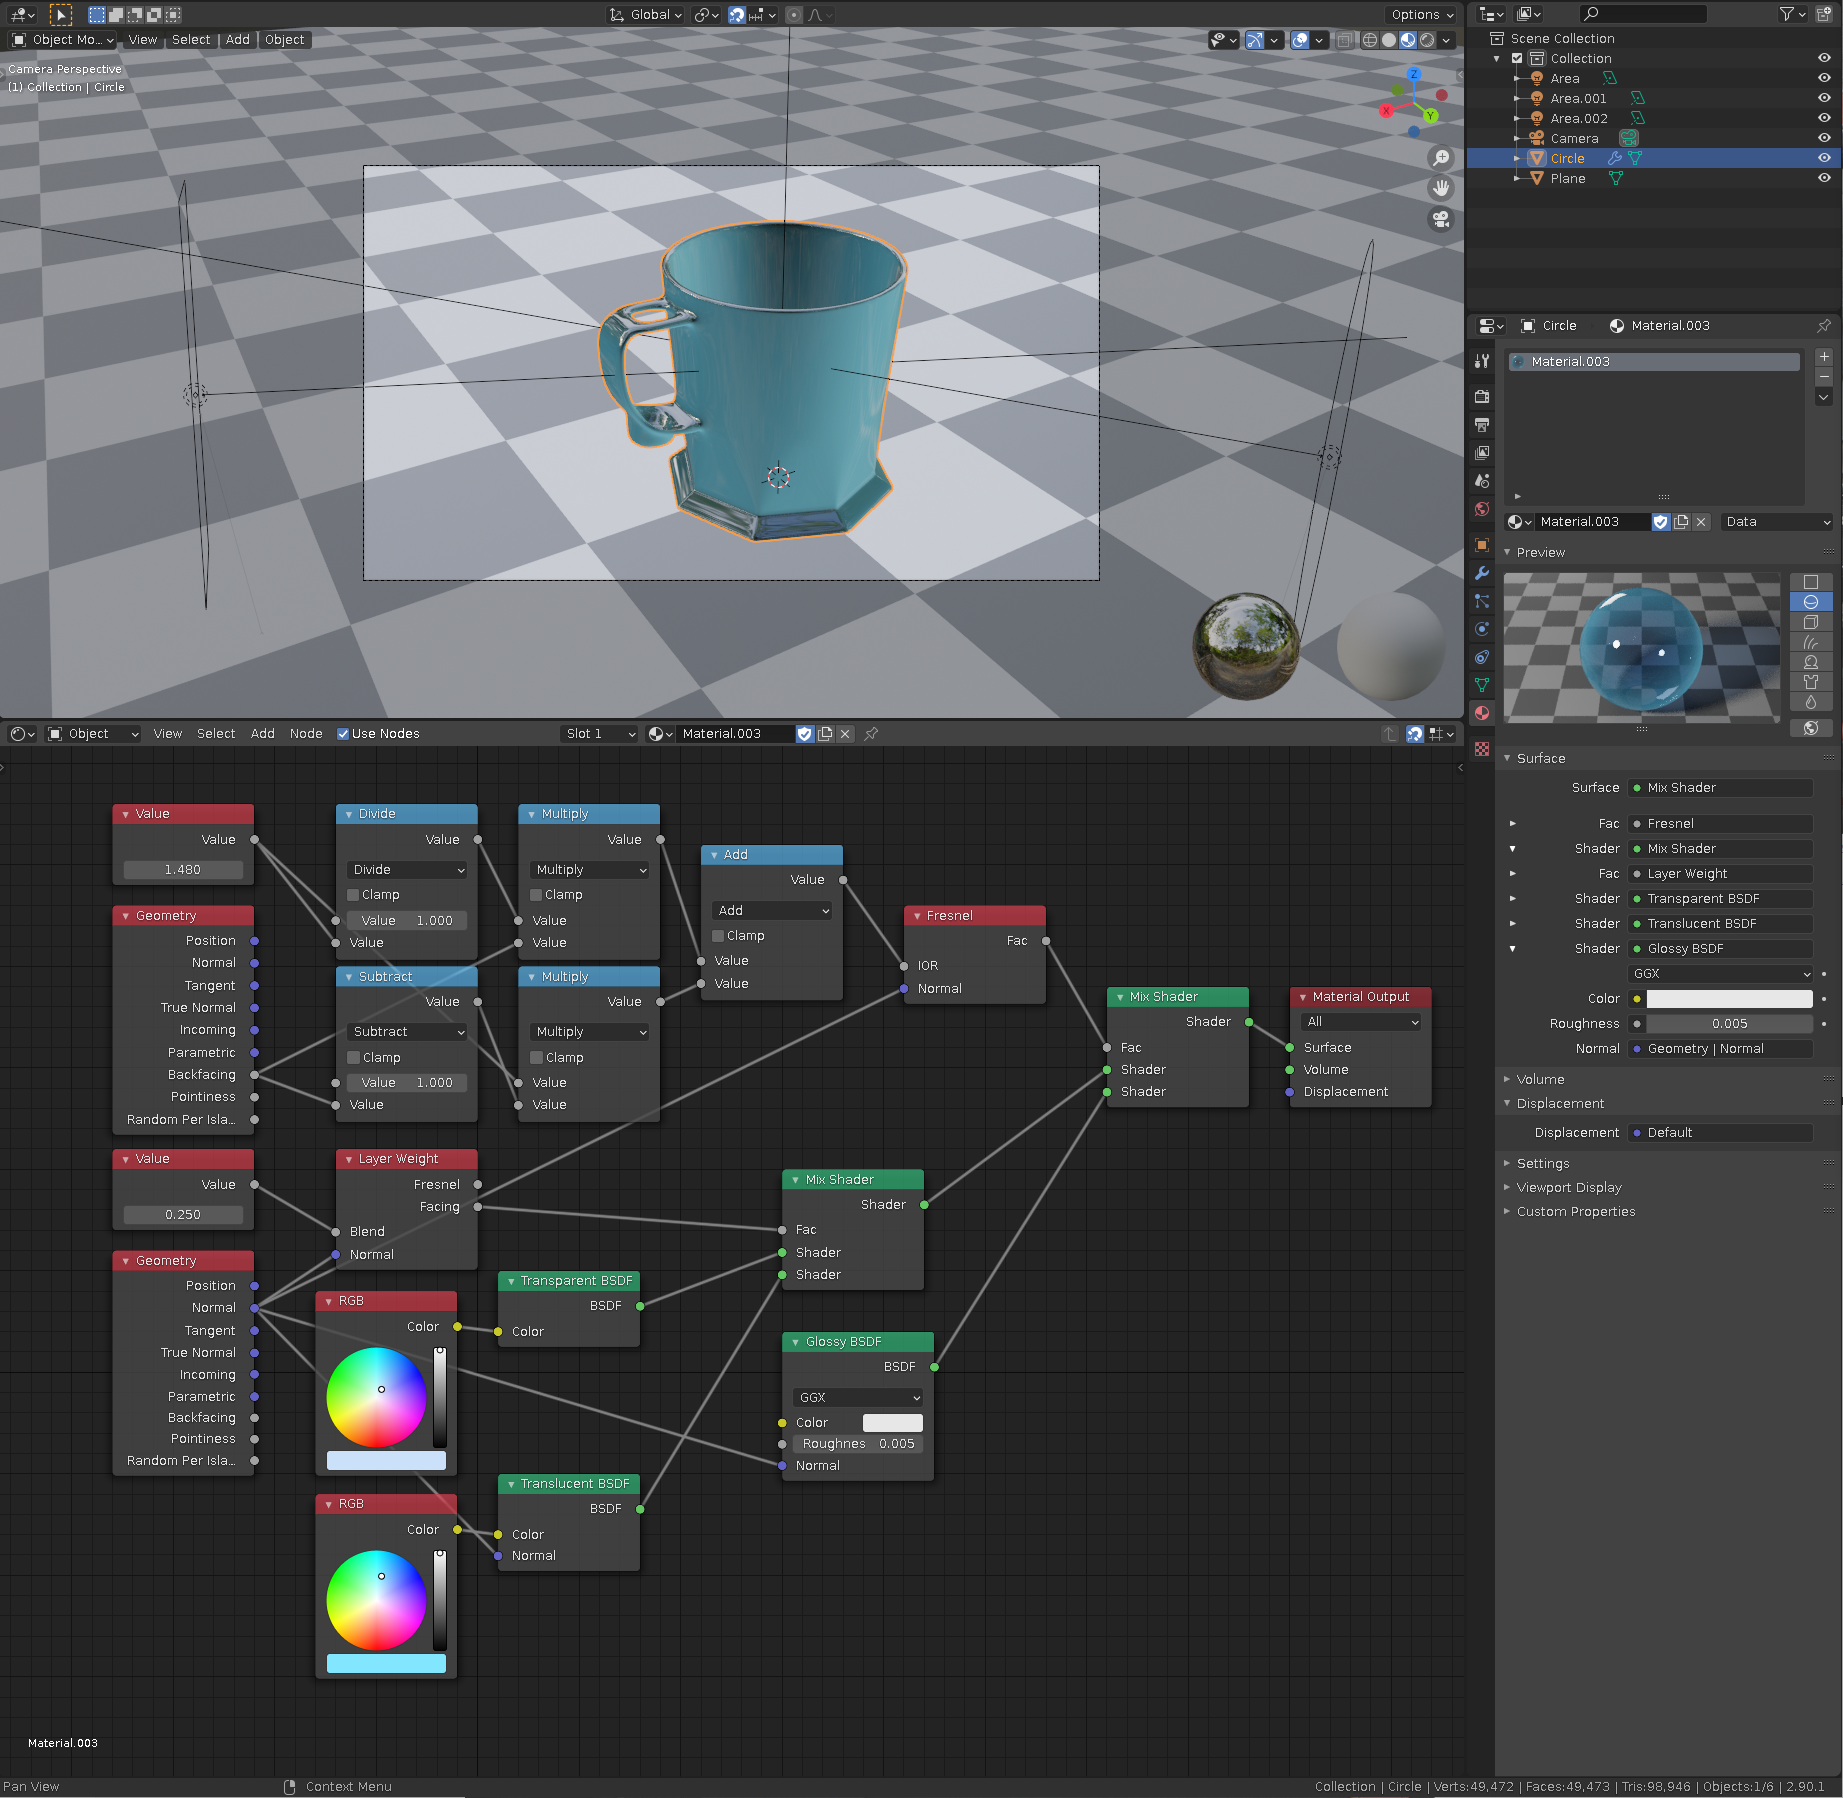
Task: Open the Options dropdown in viewport header
Action: (x=1421, y=15)
